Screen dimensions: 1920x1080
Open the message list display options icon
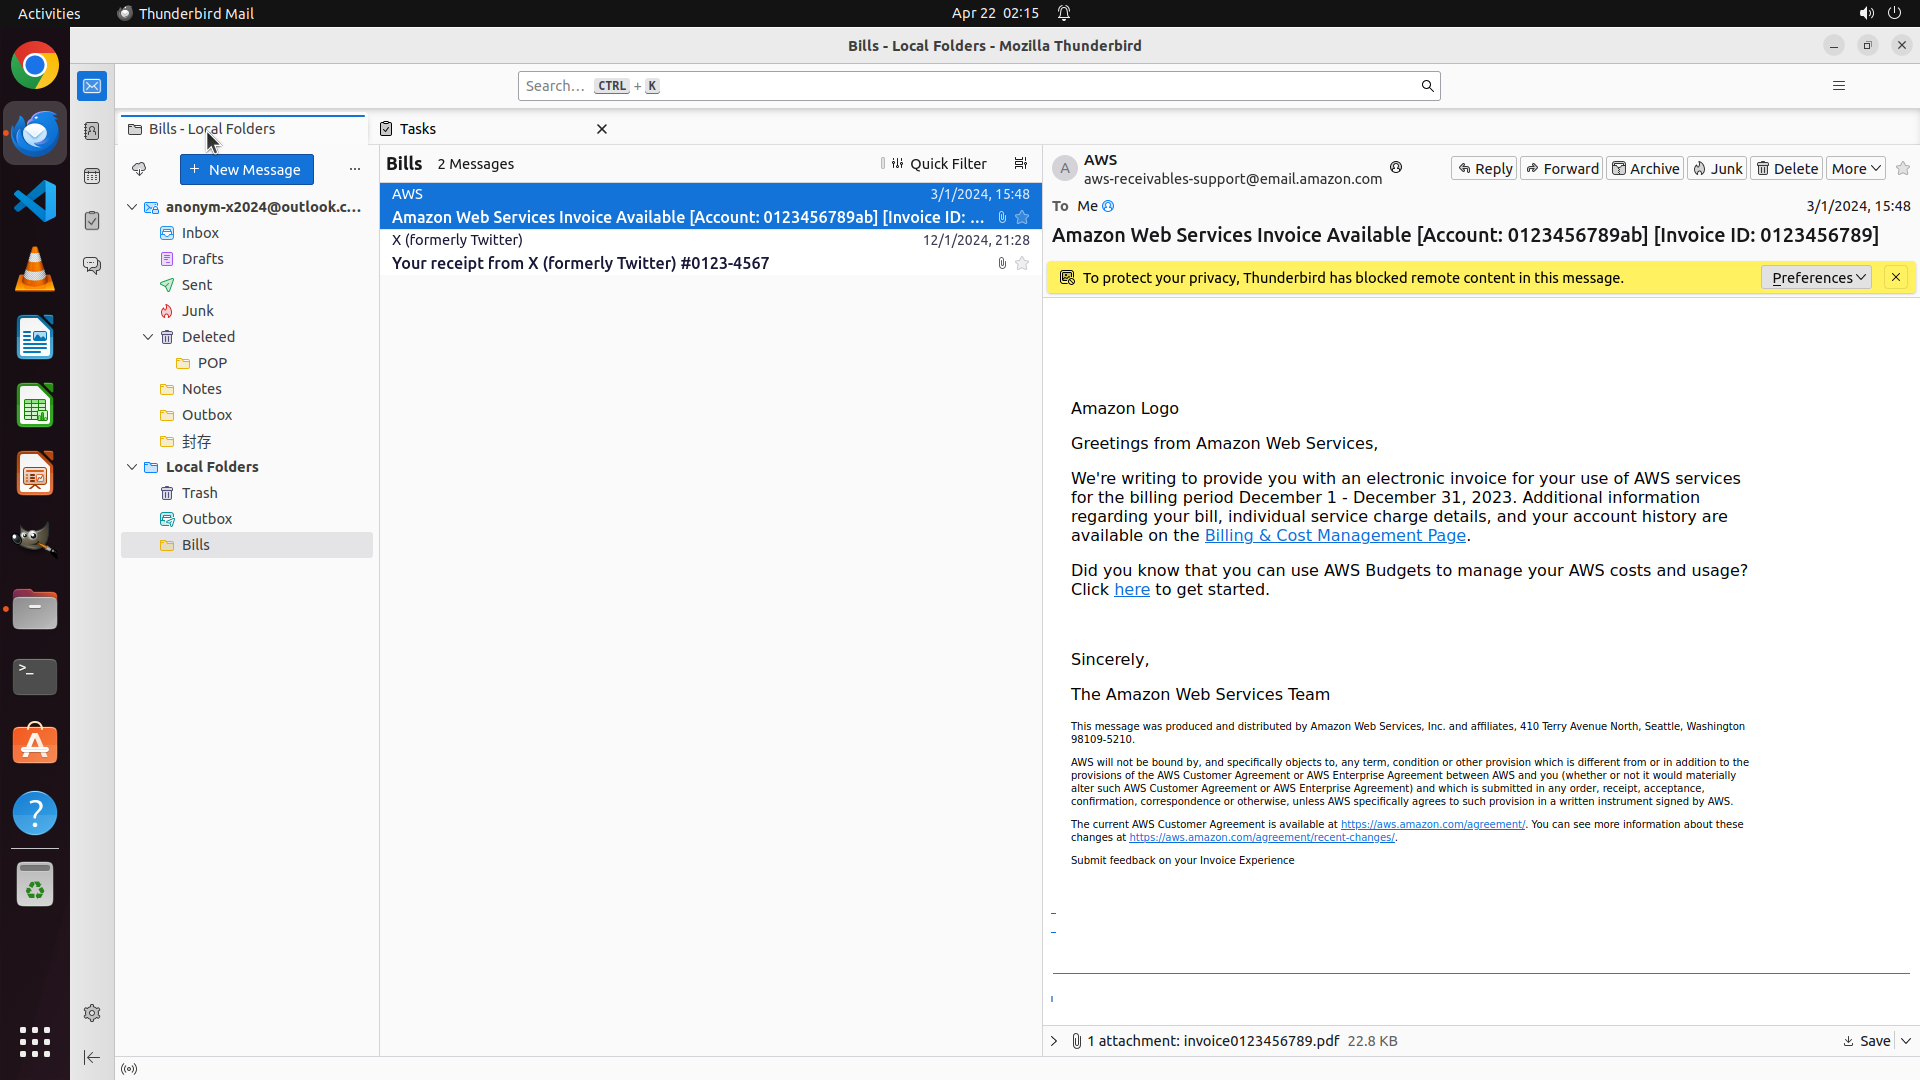tap(1020, 163)
